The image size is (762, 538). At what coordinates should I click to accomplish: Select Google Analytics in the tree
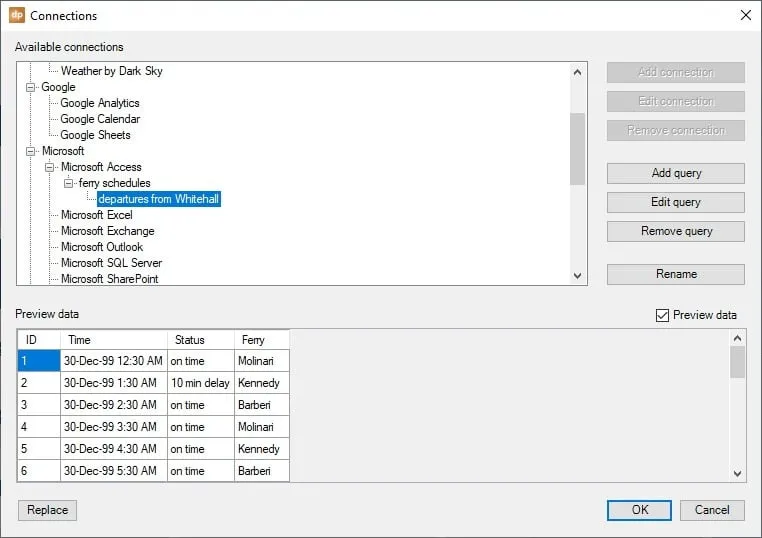click(x=100, y=103)
